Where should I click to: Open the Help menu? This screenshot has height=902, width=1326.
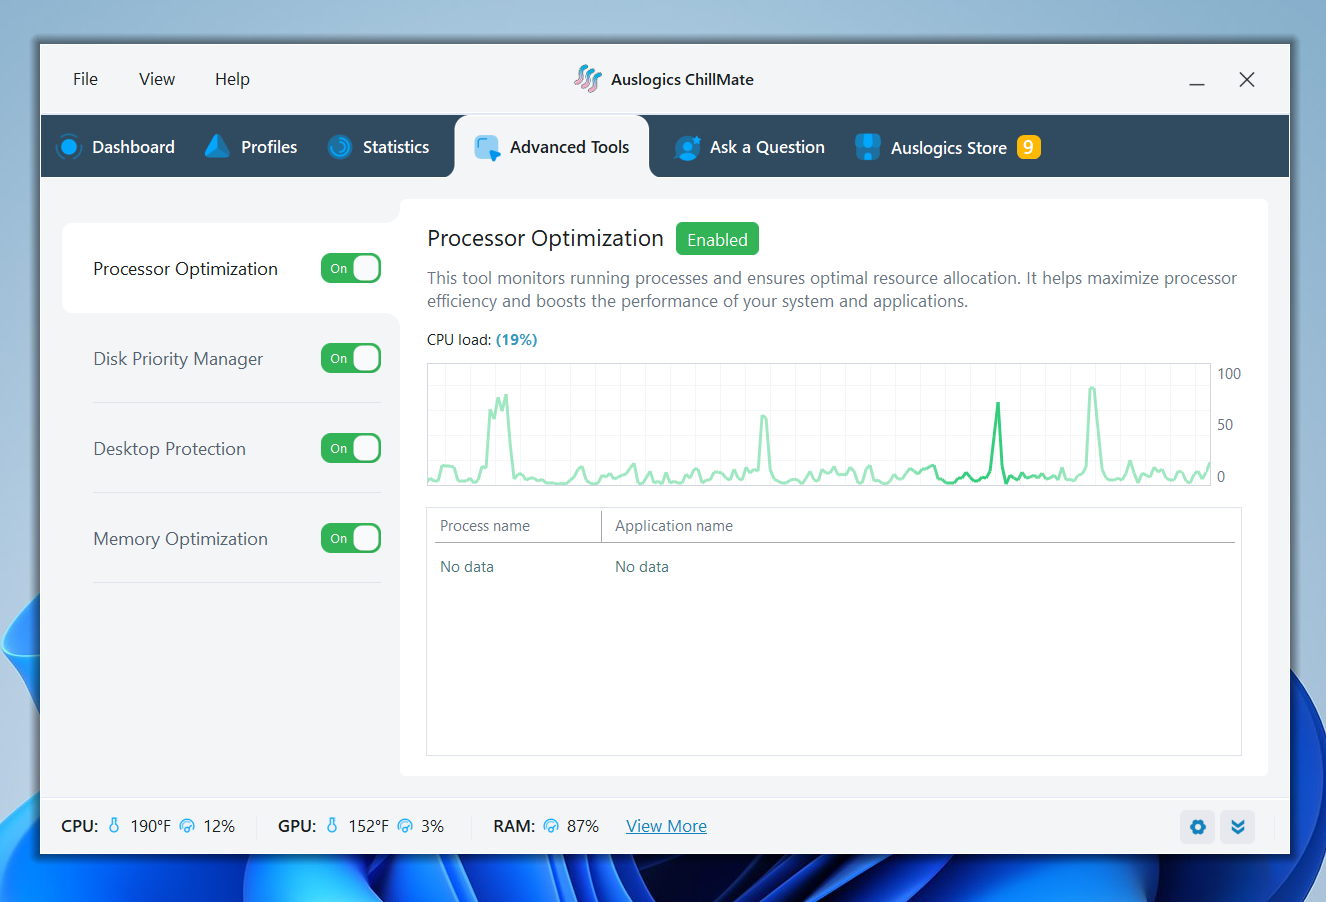coord(232,79)
